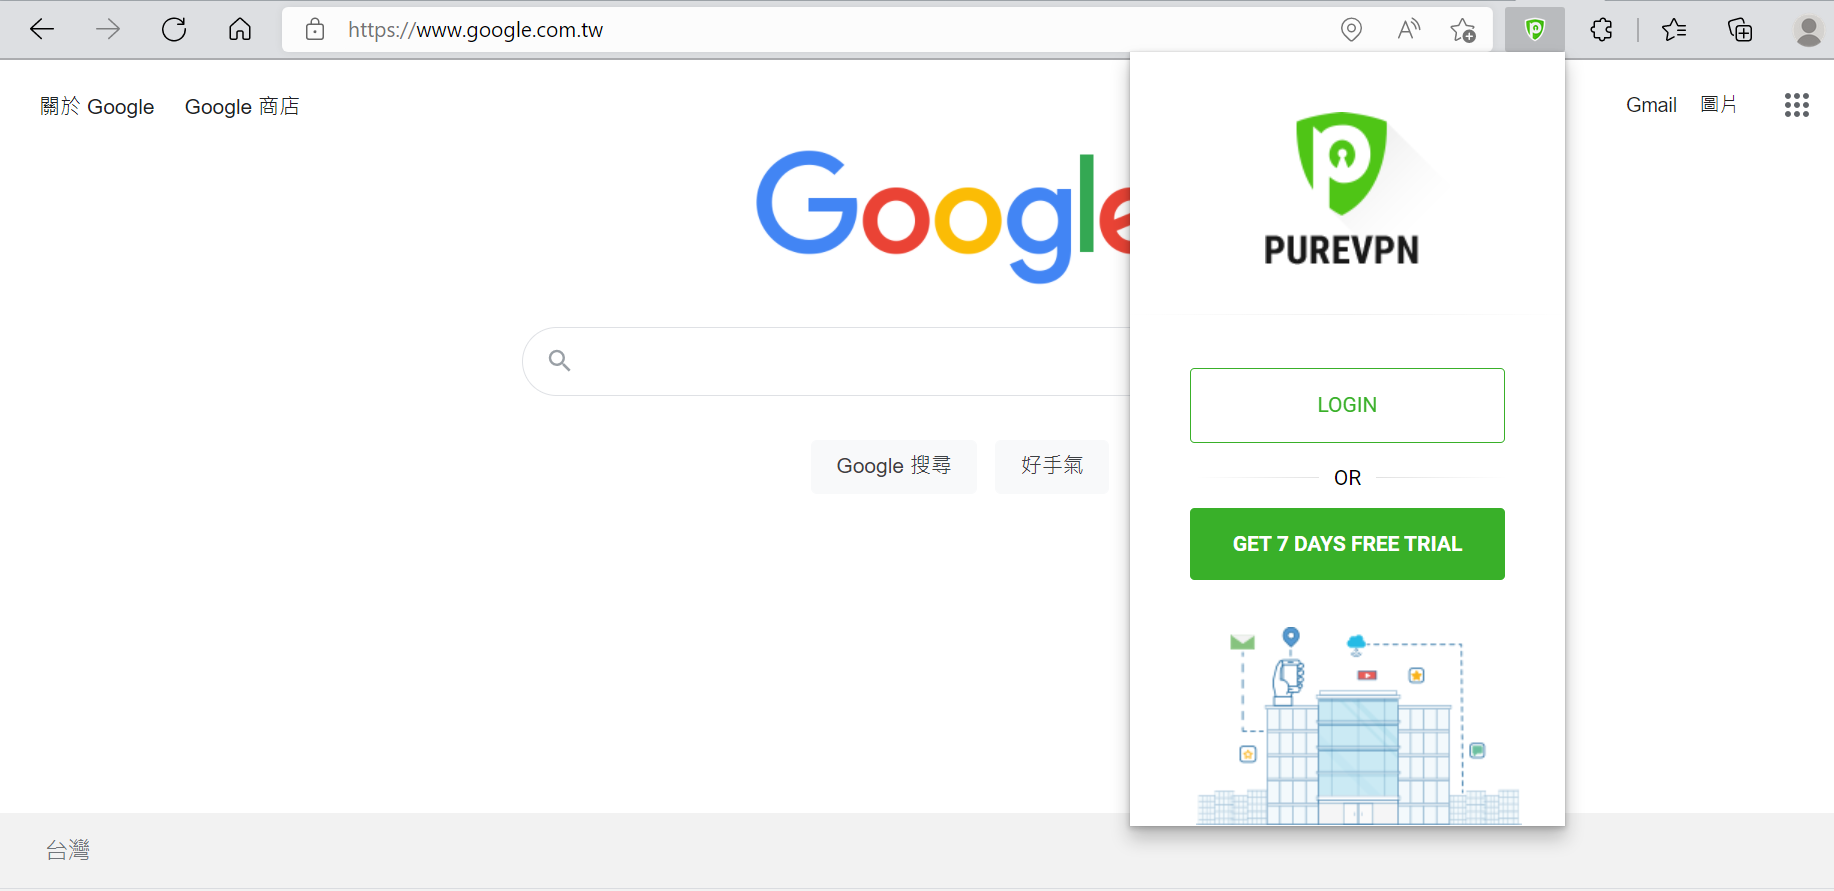This screenshot has height=891, width=1834.
Task: Open the browser profile avatar
Action: 1808,30
